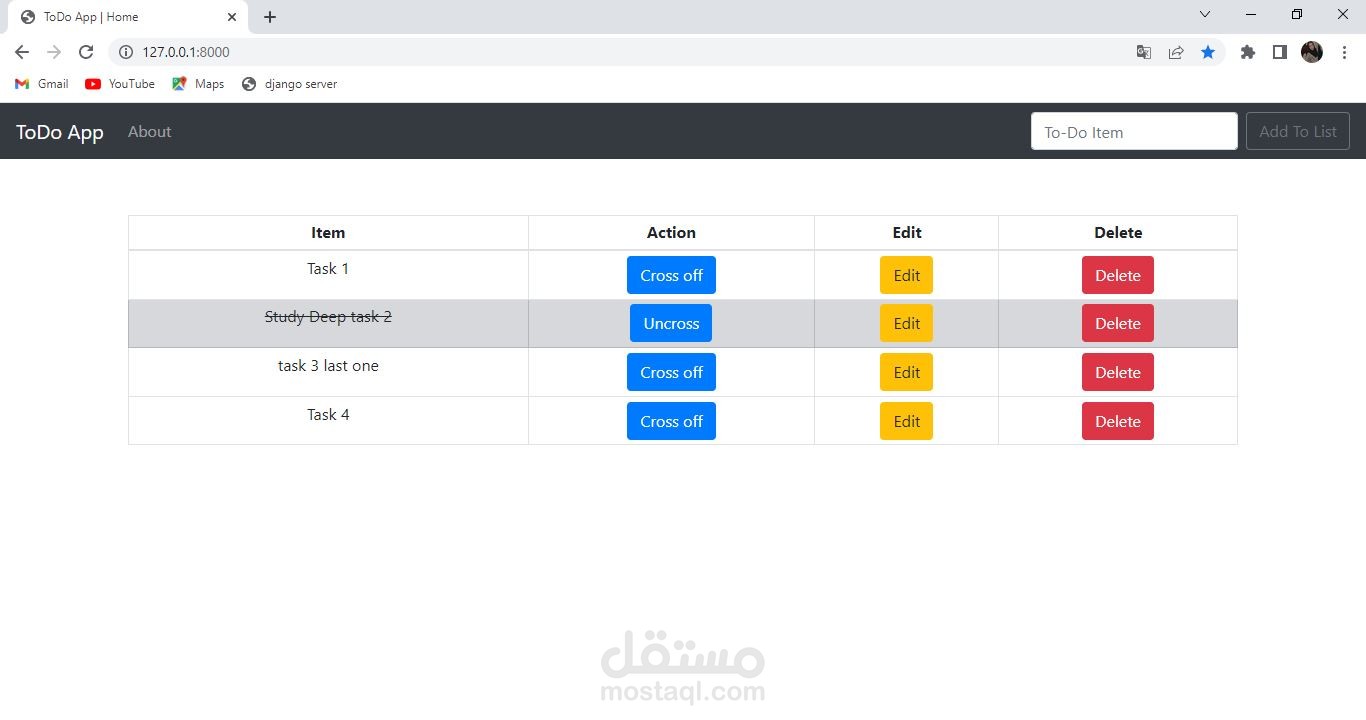Cross off Task 4

(x=671, y=421)
